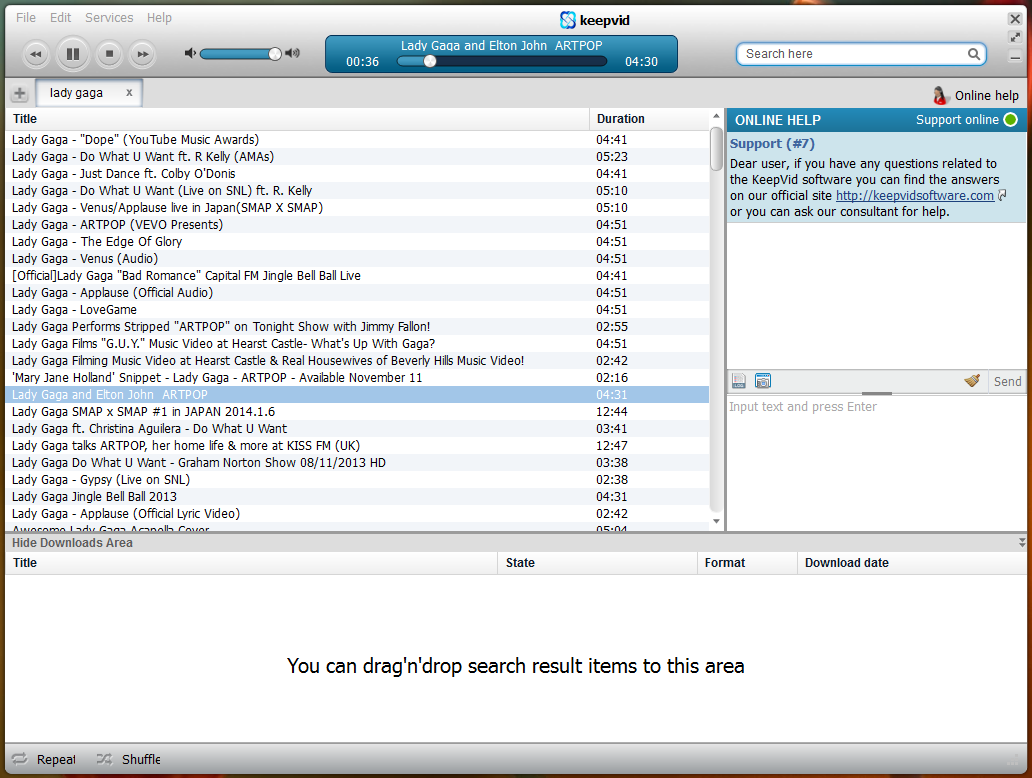Sort results by the Duration column header
1032x778 pixels.
point(649,119)
